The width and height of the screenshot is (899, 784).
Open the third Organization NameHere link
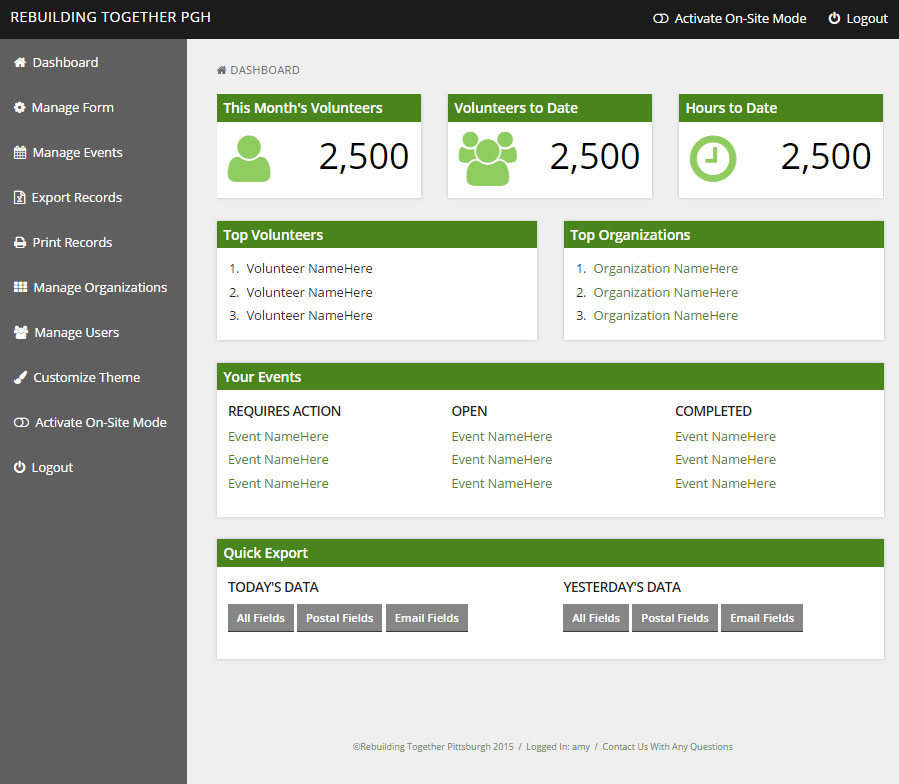tap(666, 315)
